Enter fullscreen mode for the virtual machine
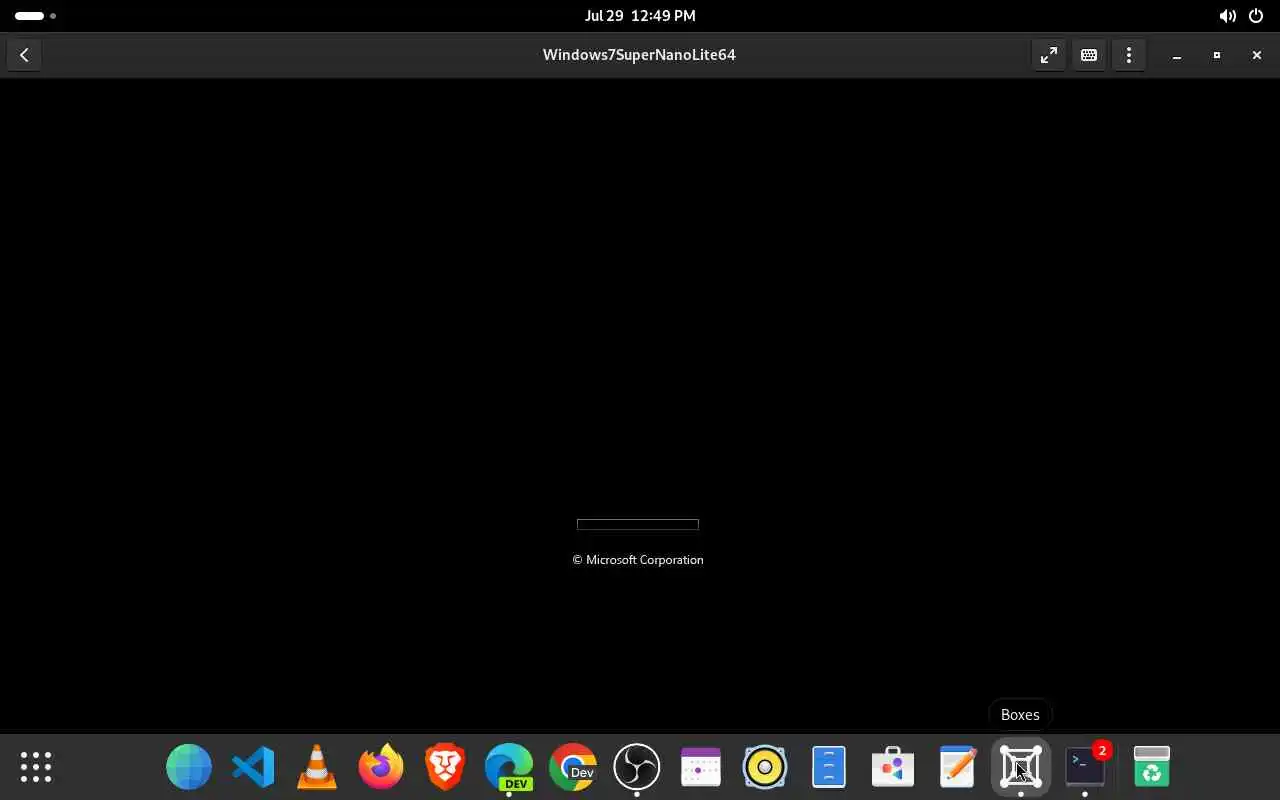The image size is (1280, 800). (x=1048, y=55)
